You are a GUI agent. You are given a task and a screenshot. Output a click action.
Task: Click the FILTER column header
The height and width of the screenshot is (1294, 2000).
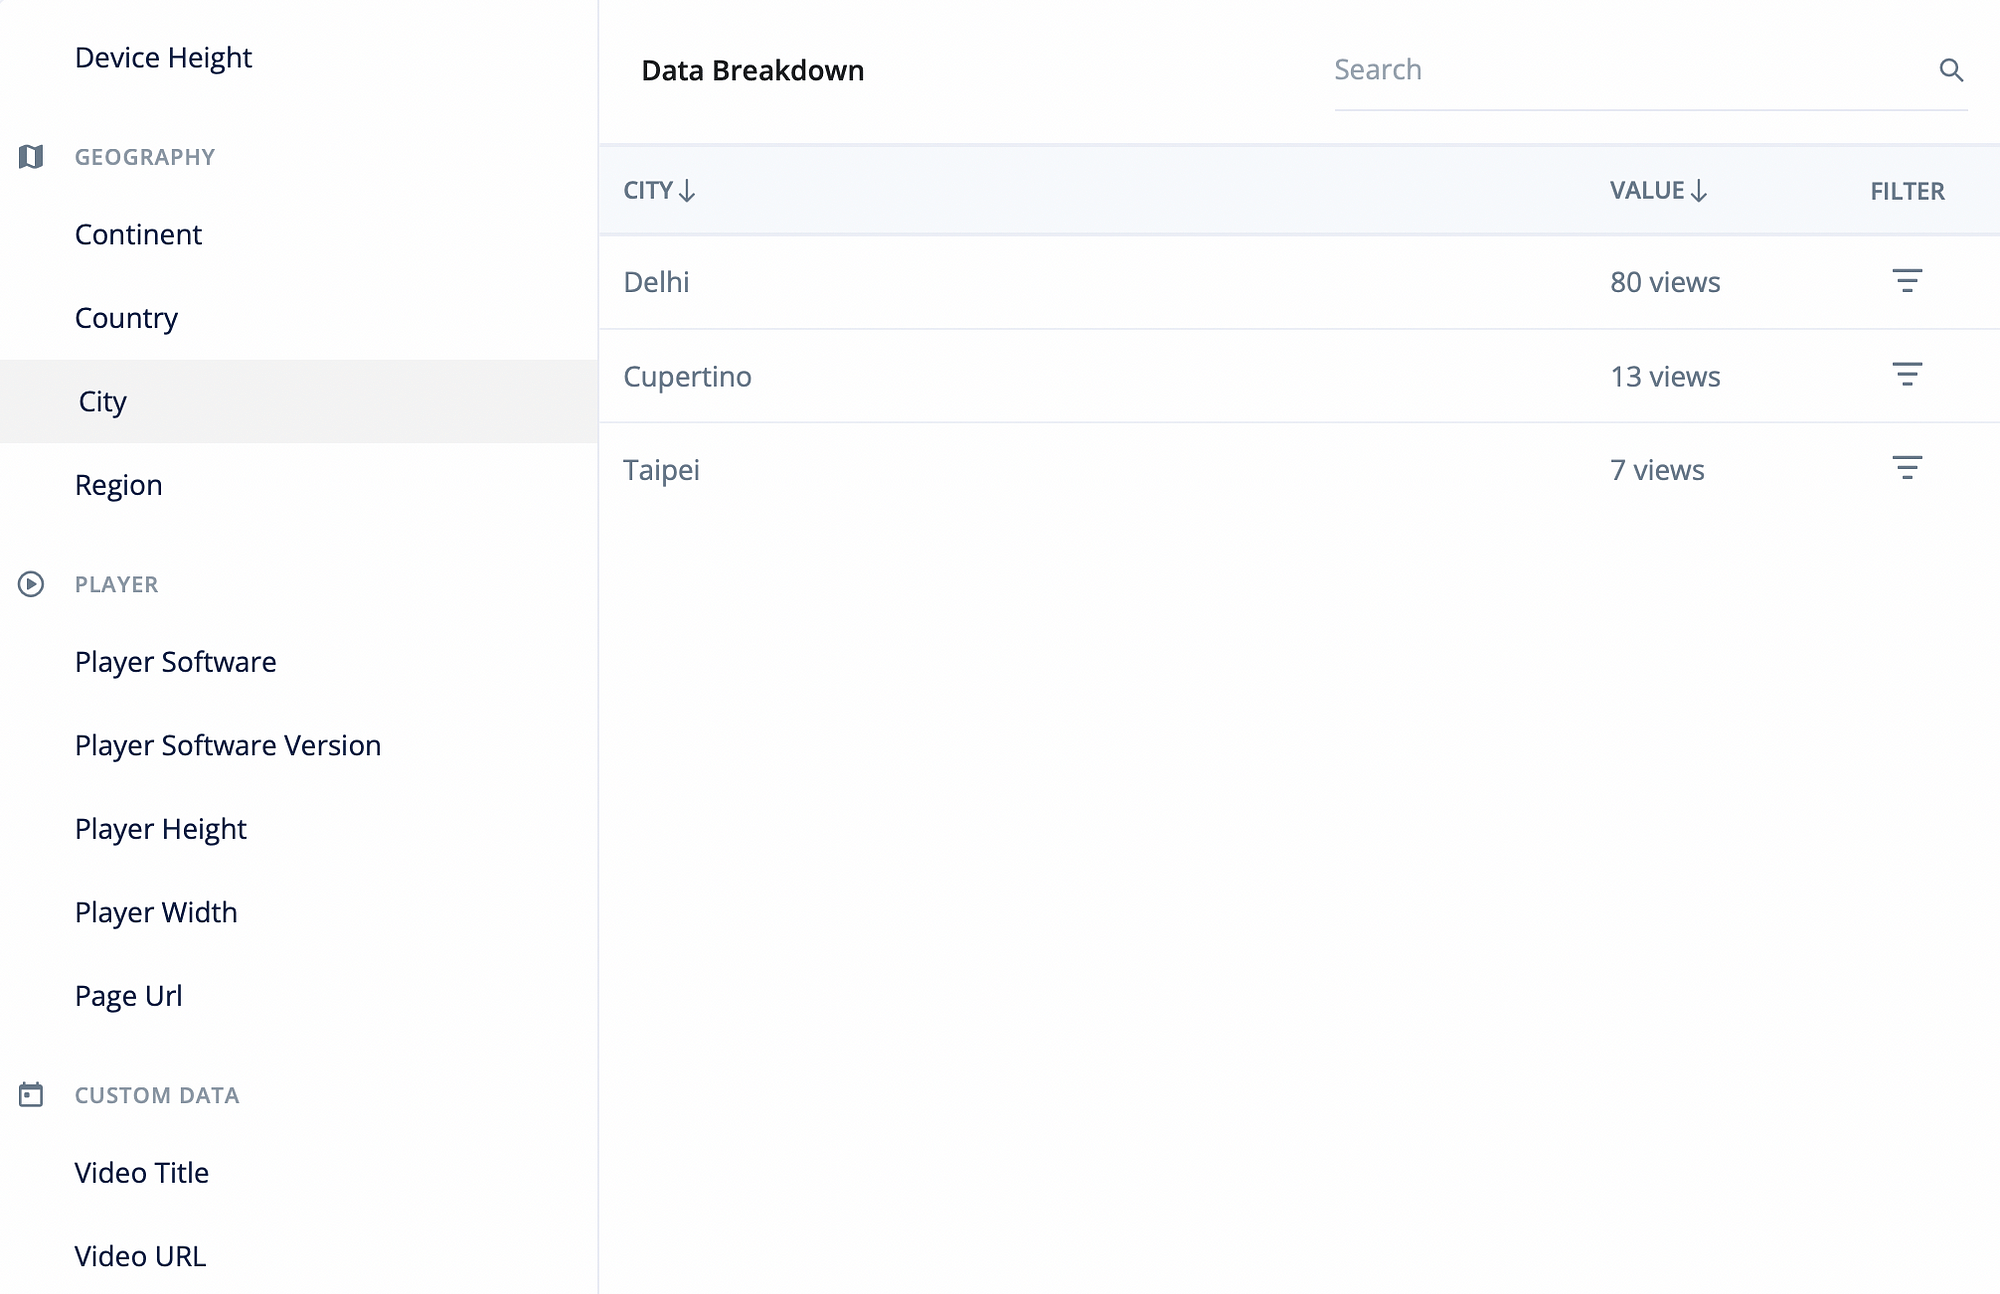[x=1907, y=191]
